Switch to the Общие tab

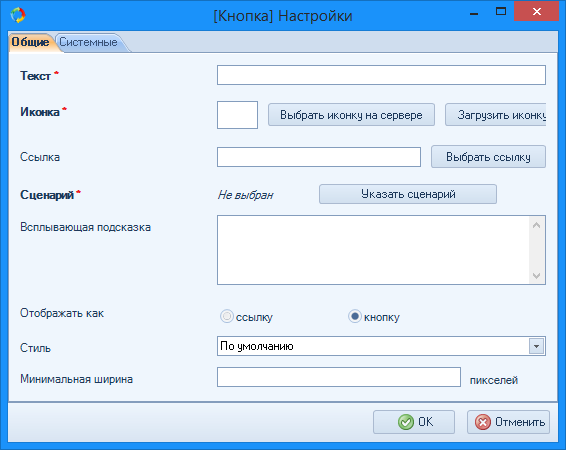[x=31, y=42]
